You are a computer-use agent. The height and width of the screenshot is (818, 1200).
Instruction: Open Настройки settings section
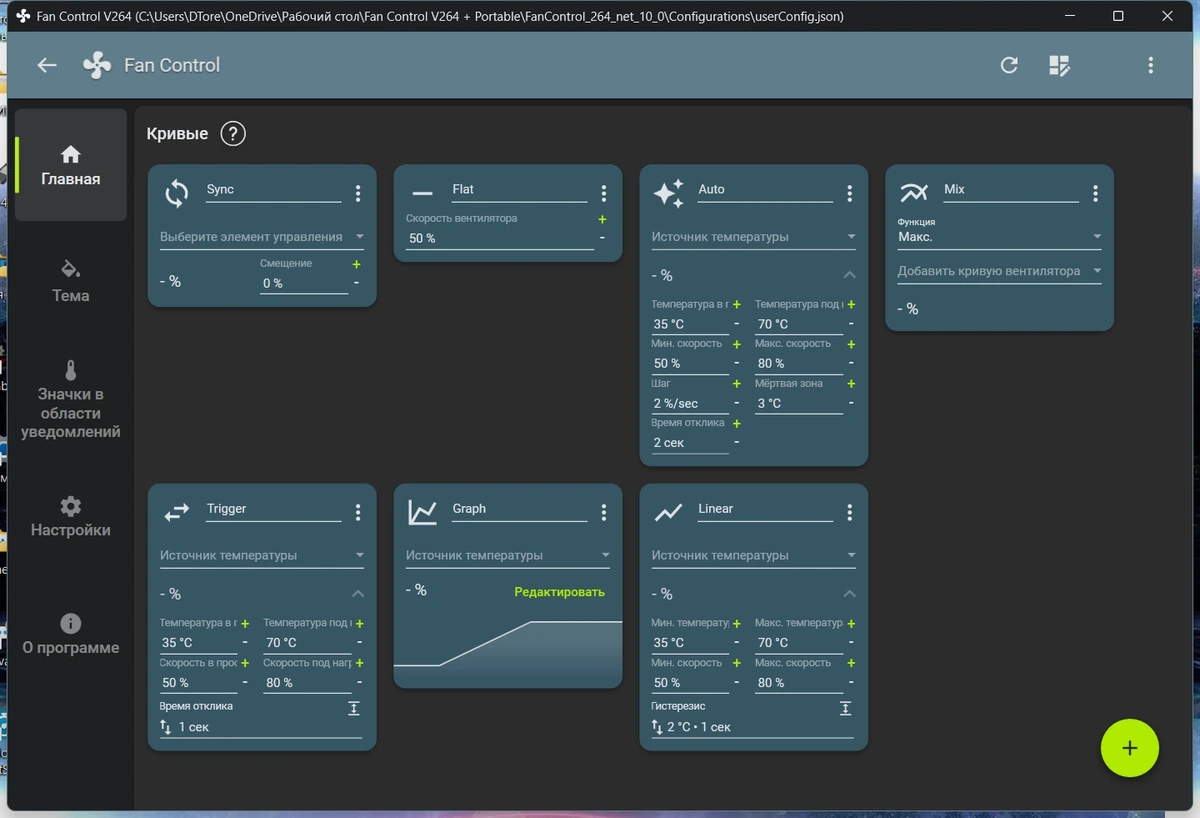pos(71,516)
